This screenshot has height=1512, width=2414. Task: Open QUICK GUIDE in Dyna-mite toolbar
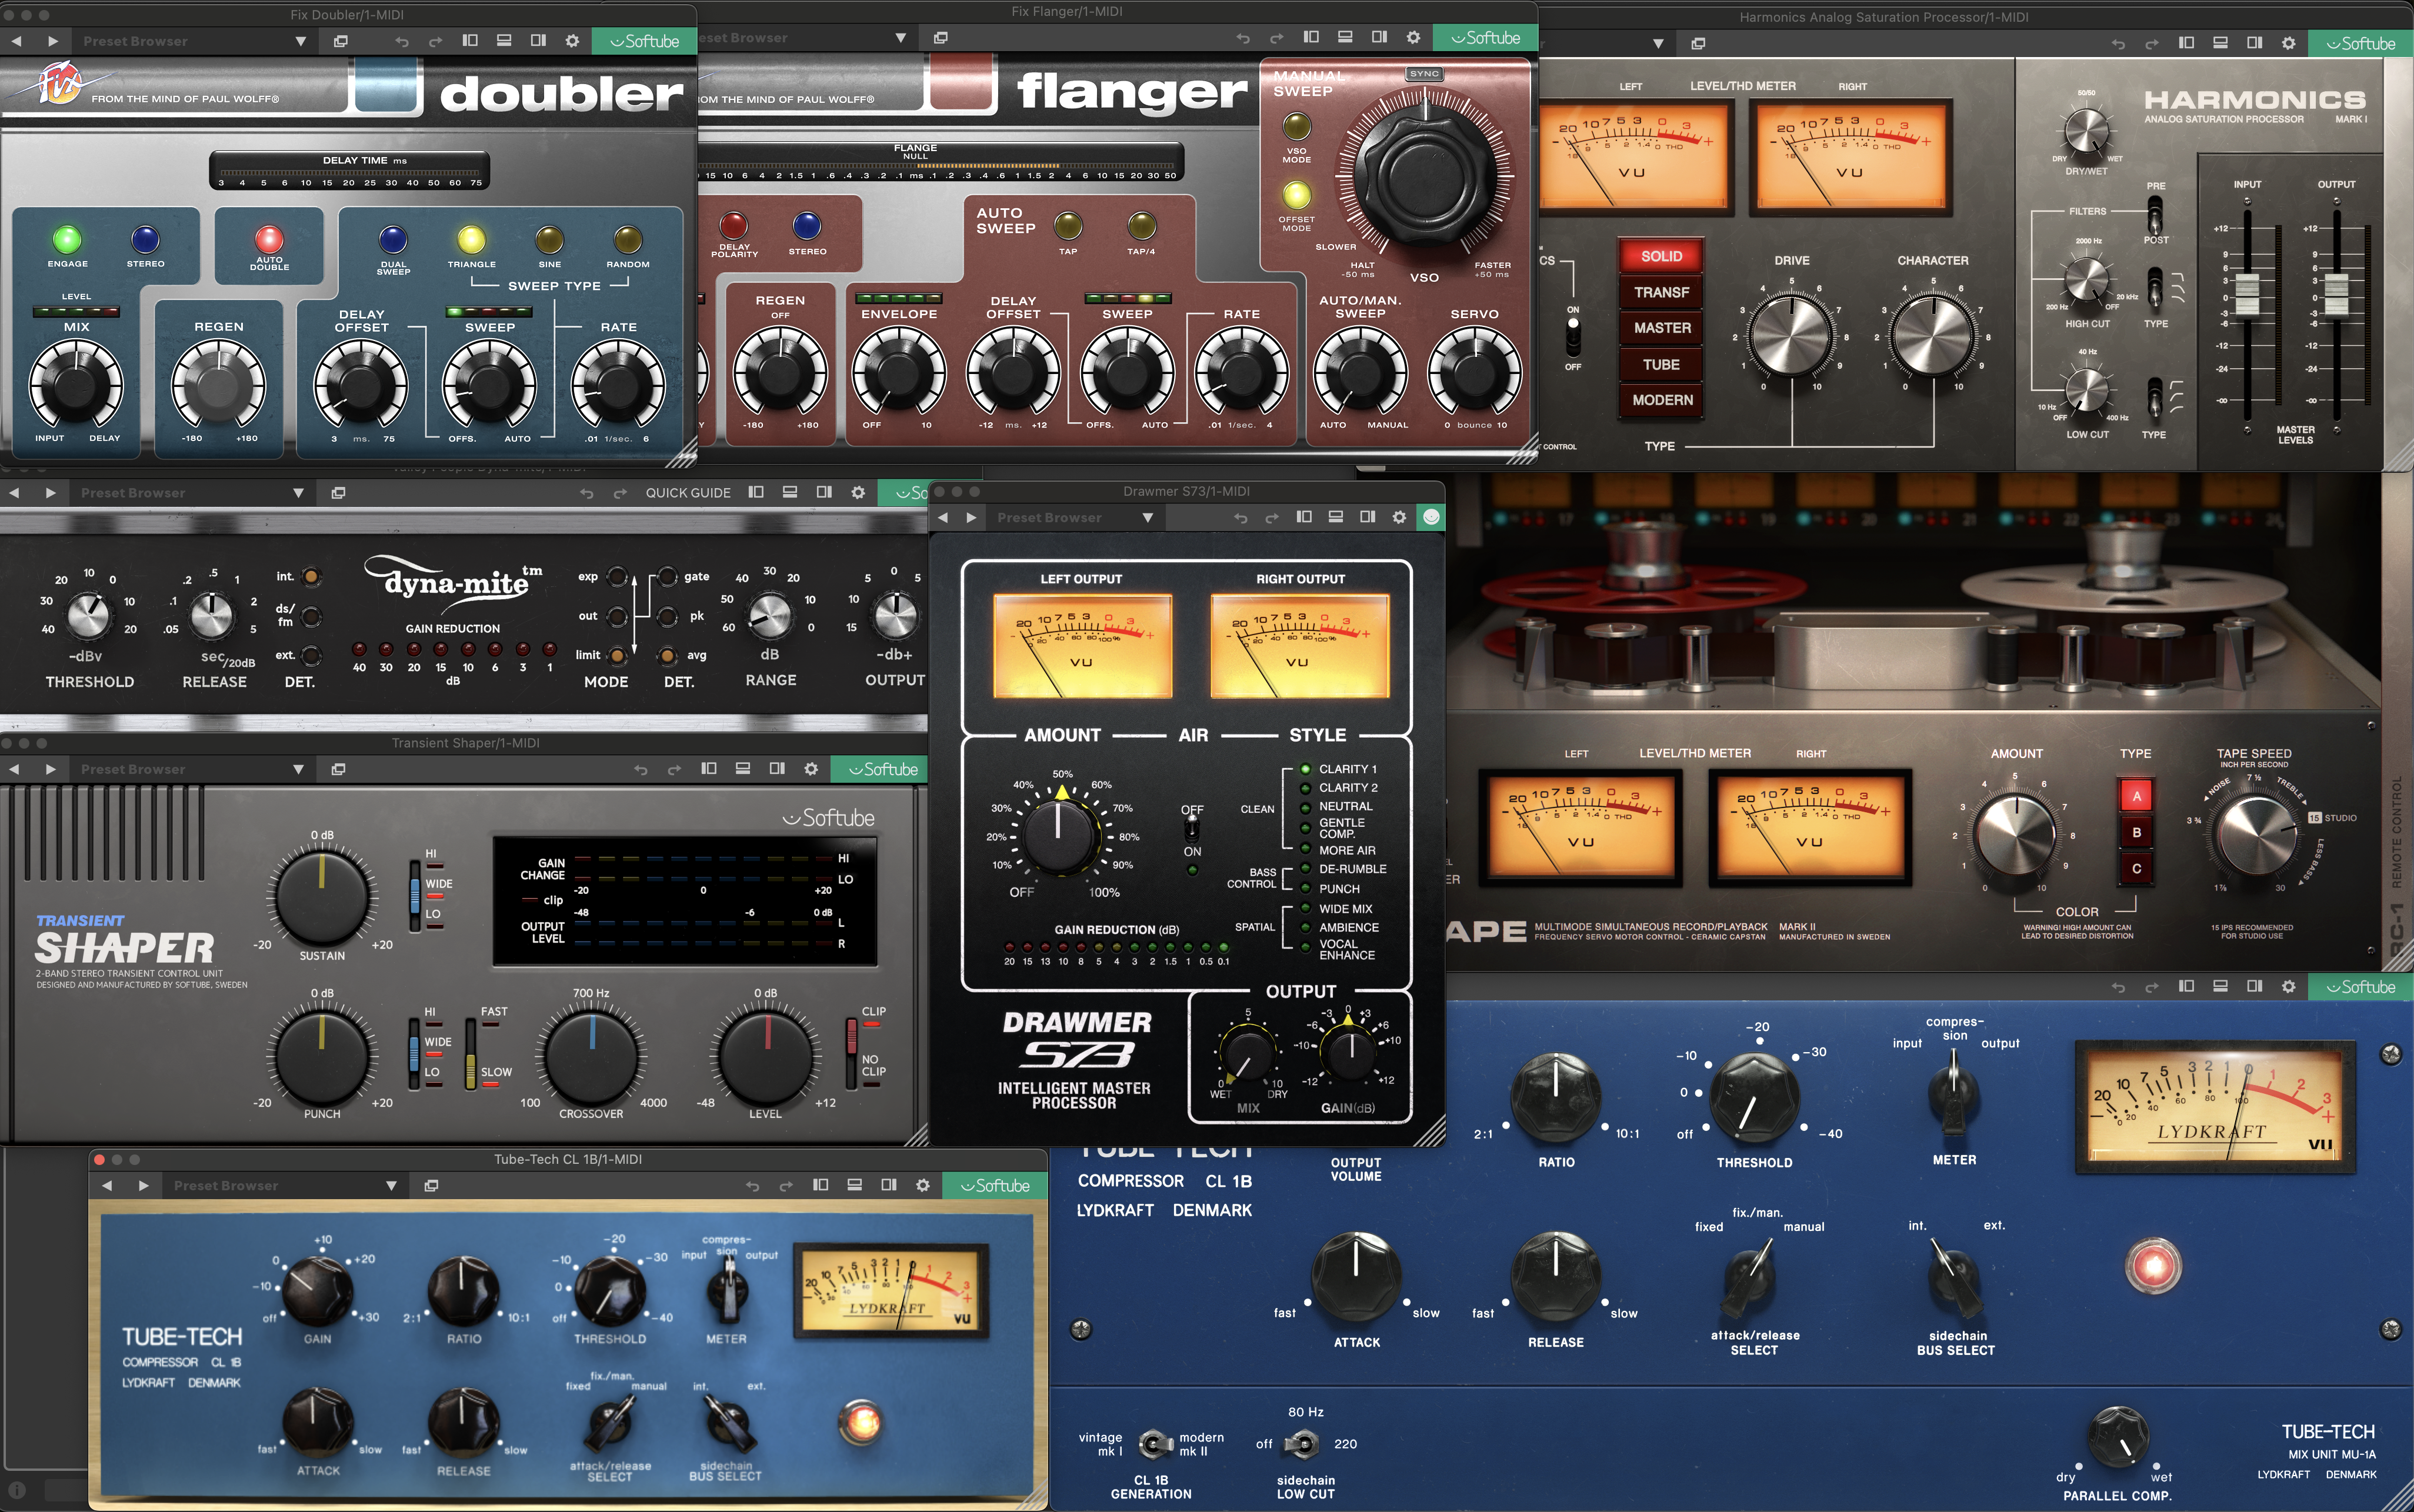click(x=688, y=493)
